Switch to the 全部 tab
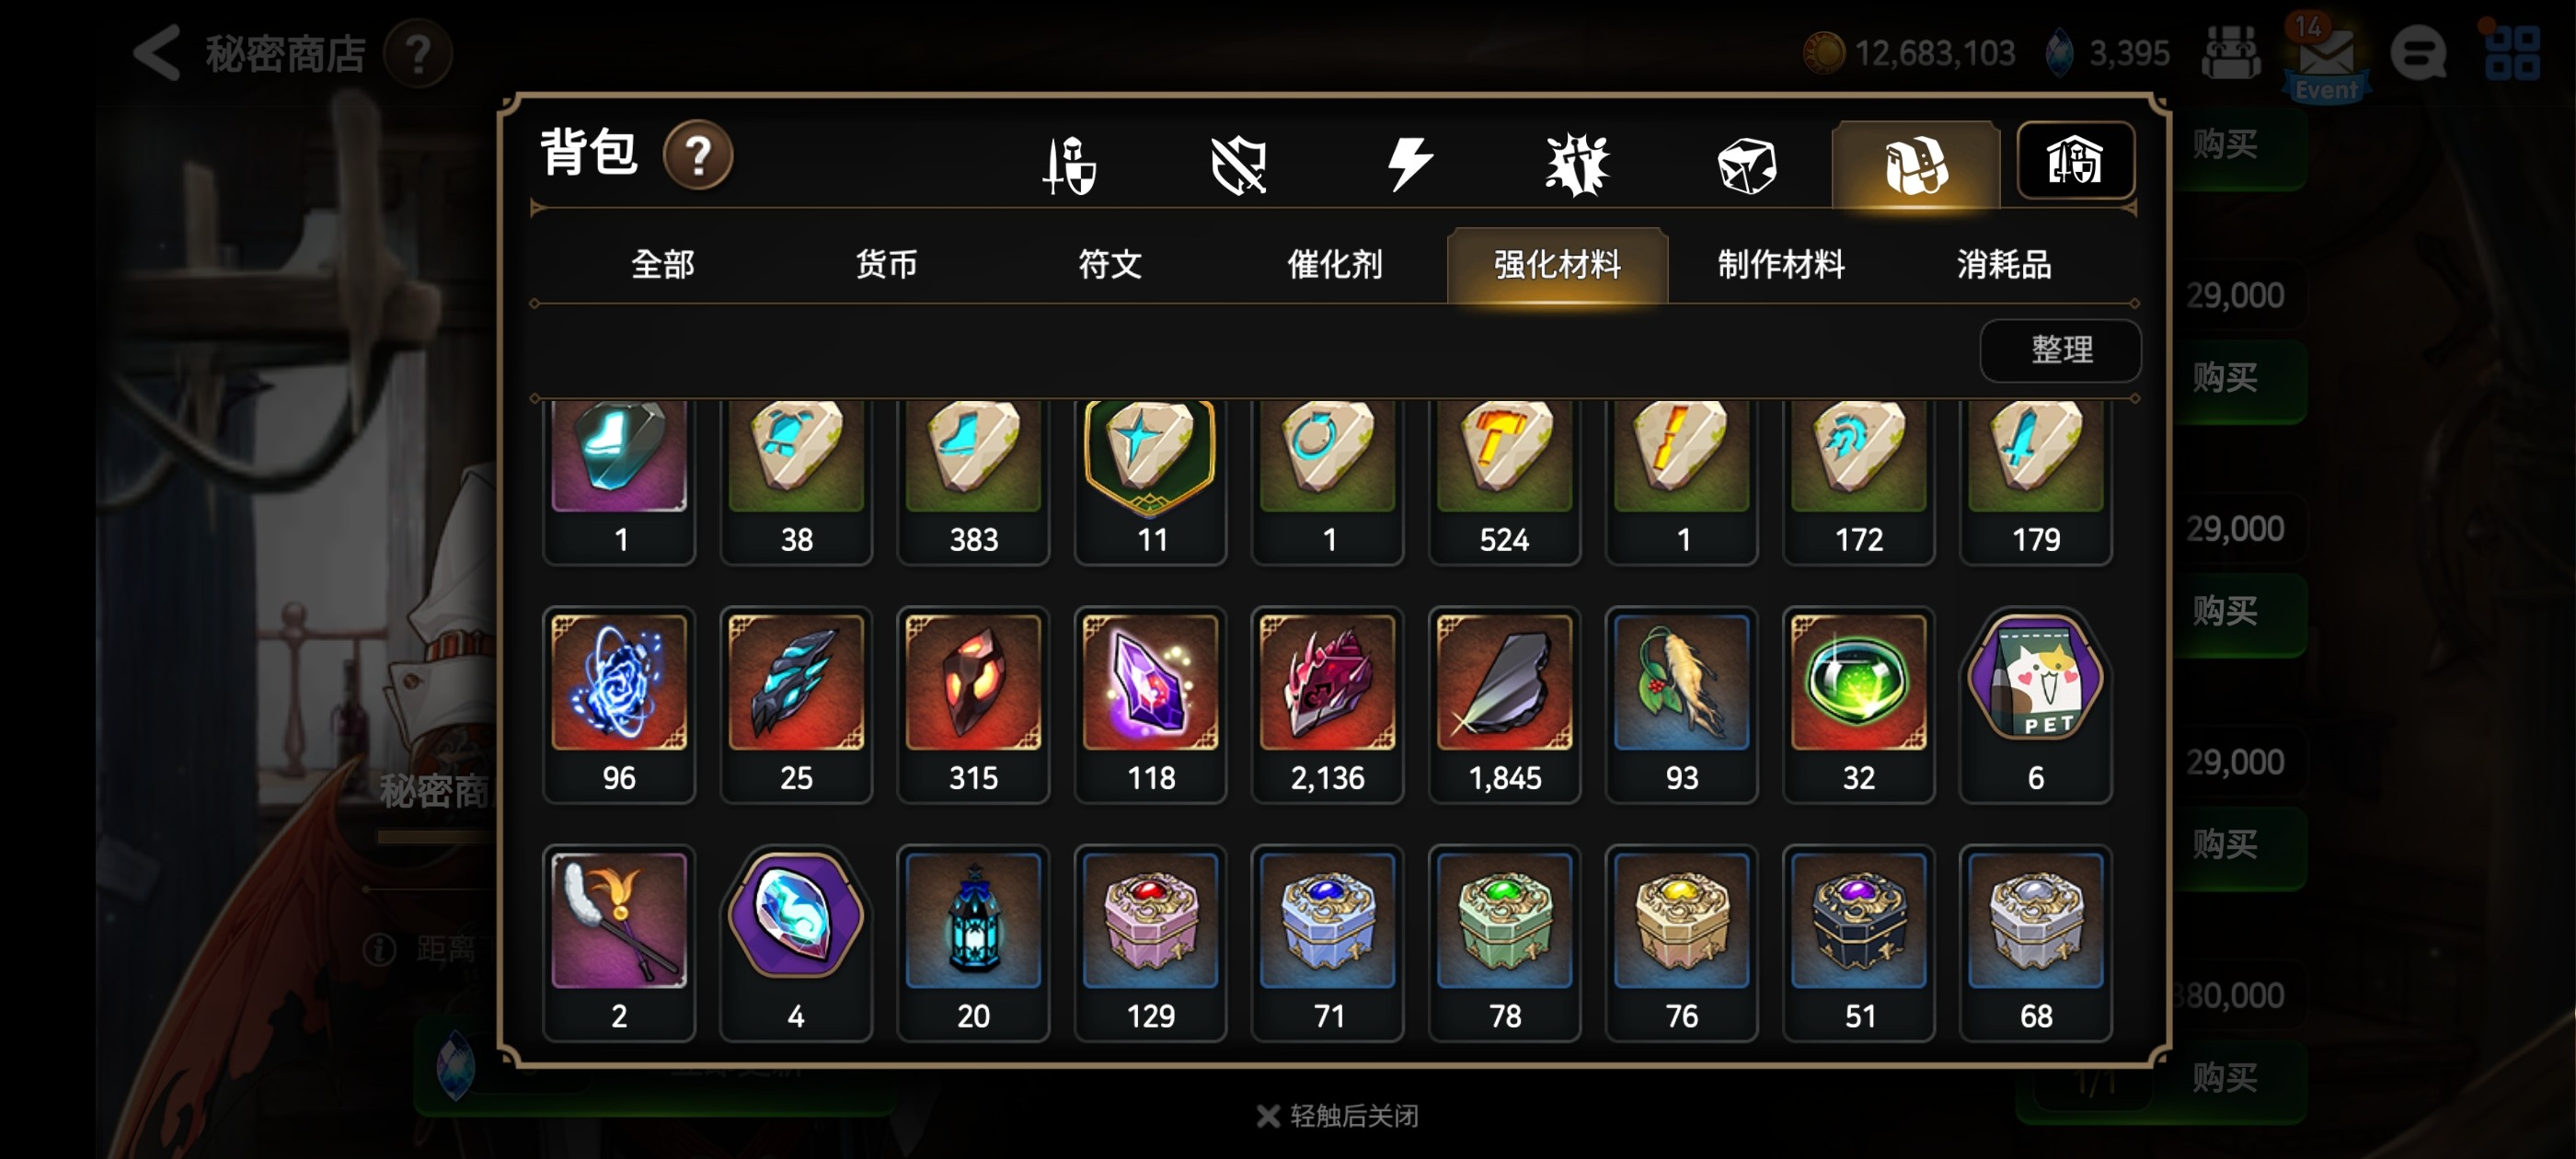2576x1159 pixels. pos(662,265)
